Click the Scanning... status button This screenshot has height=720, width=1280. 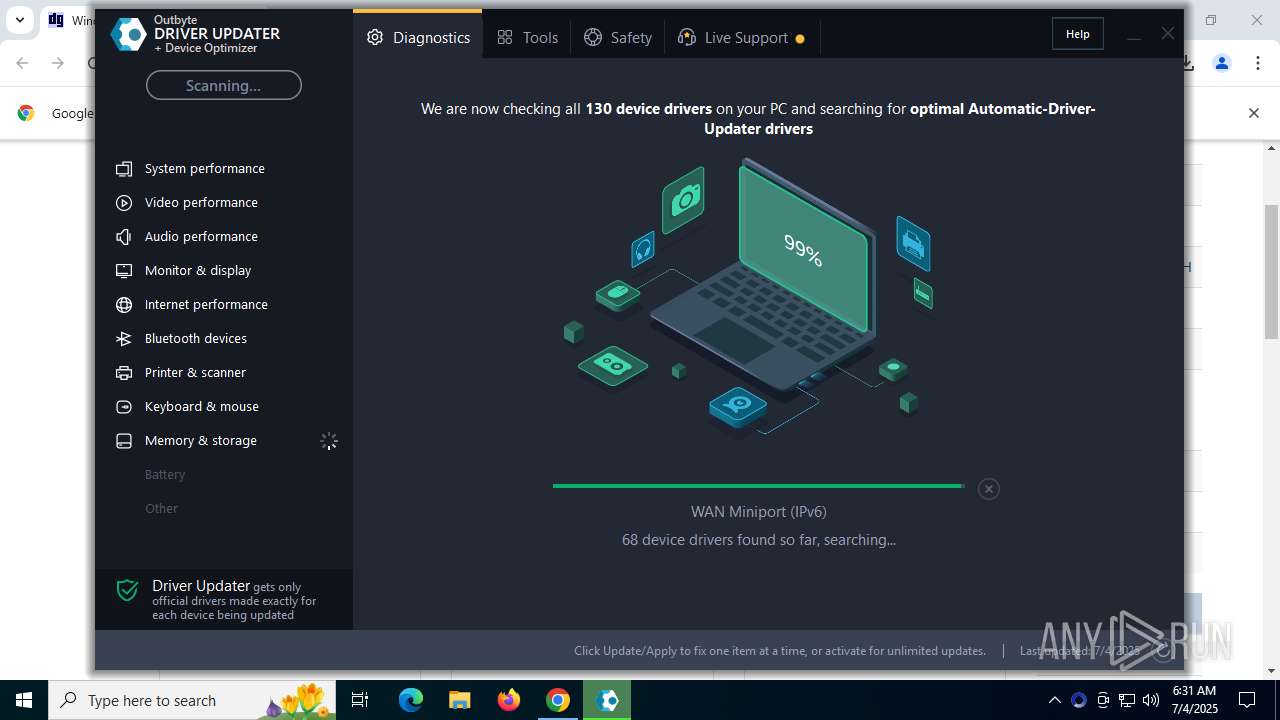click(x=223, y=85)
